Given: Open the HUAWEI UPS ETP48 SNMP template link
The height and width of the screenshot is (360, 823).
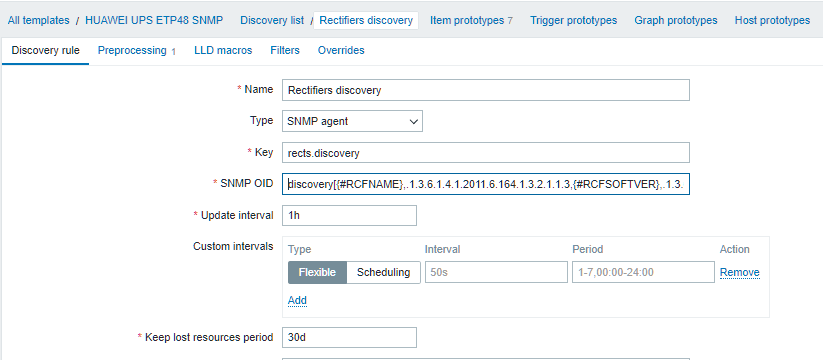Looking at the screenshot, I should point(154,20).
